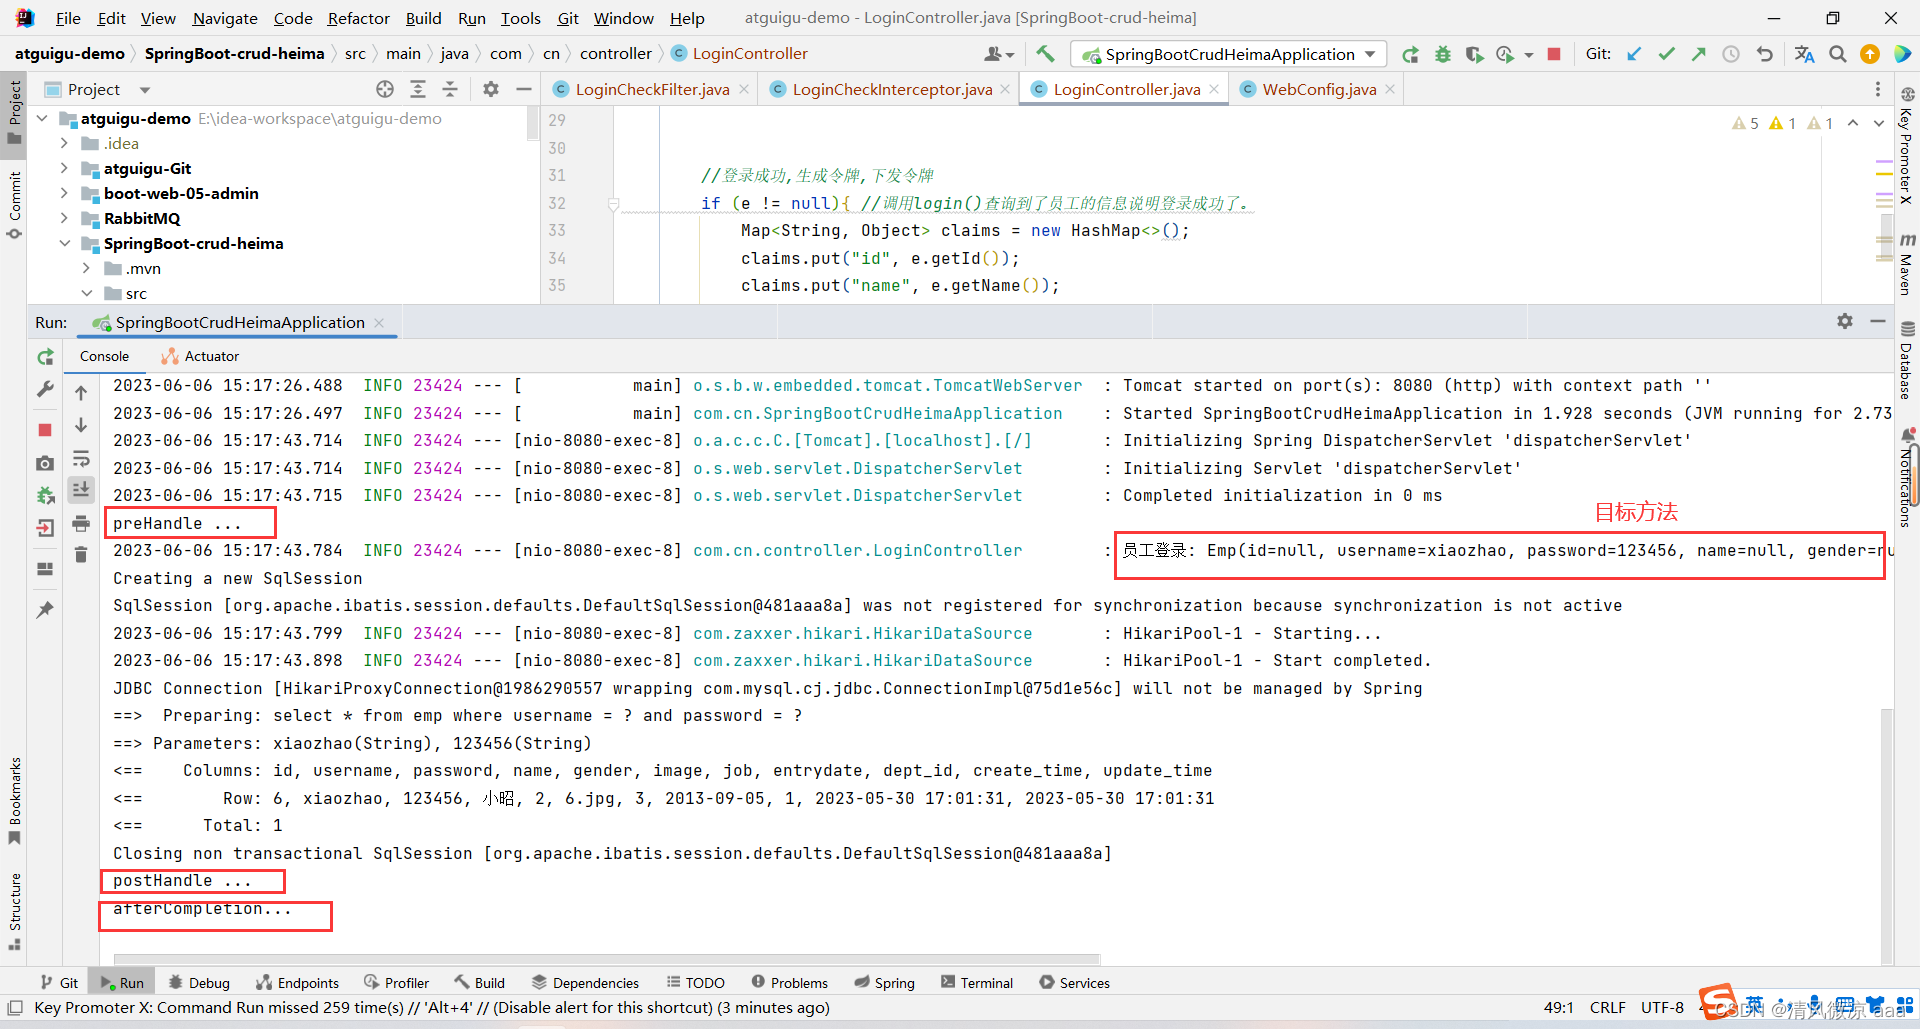The height and width of the screenshot is (1029, 1920).
Task: Click the UTF-8 encoding status
Action: (1662, 1007)
